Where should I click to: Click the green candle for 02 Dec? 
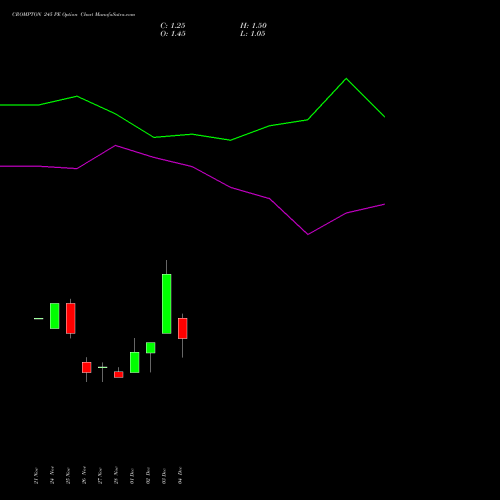click(x=151, y=348)
